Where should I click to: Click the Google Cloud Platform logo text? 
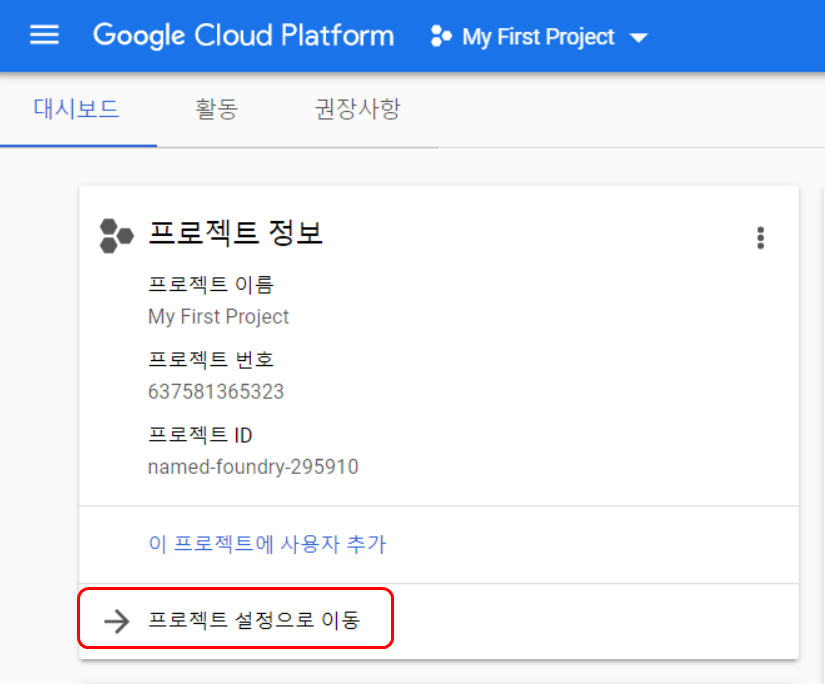244,36
